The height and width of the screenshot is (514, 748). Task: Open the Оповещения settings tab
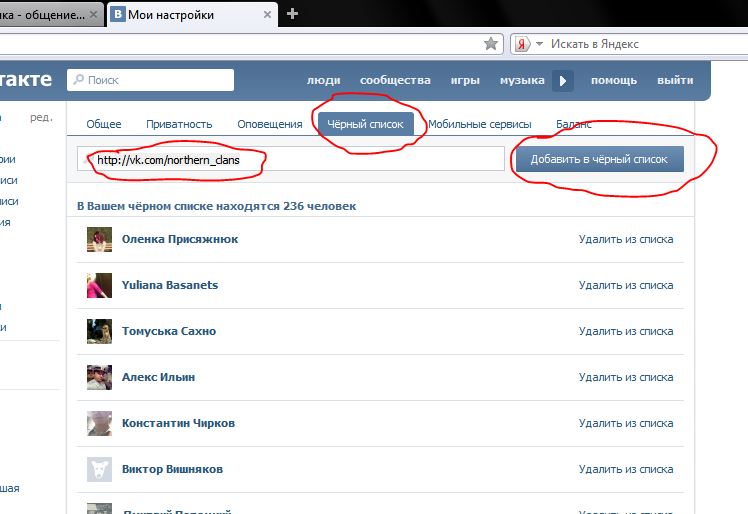coord(270,124)
